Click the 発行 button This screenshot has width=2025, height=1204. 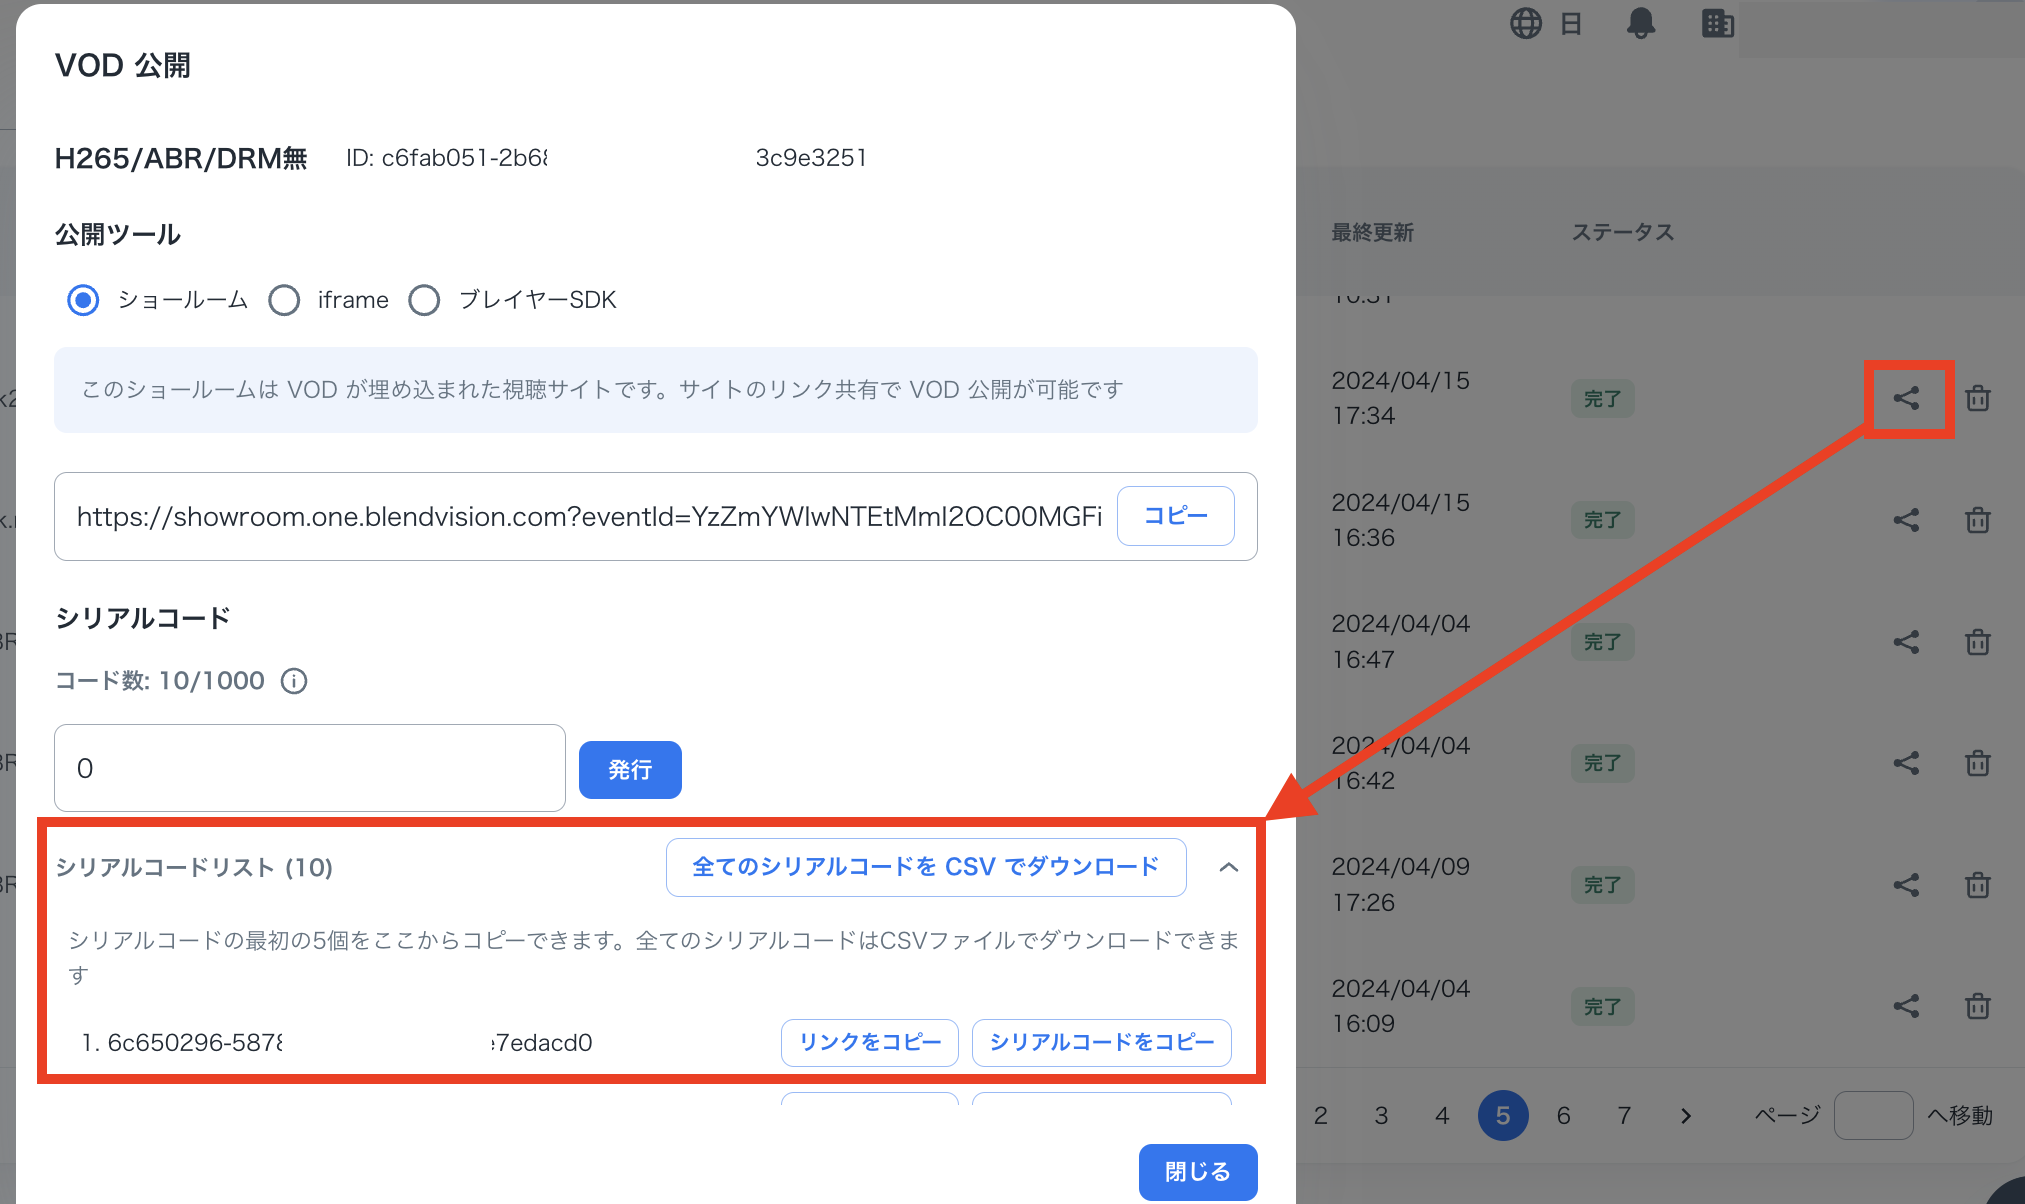[x=630, y=769]
